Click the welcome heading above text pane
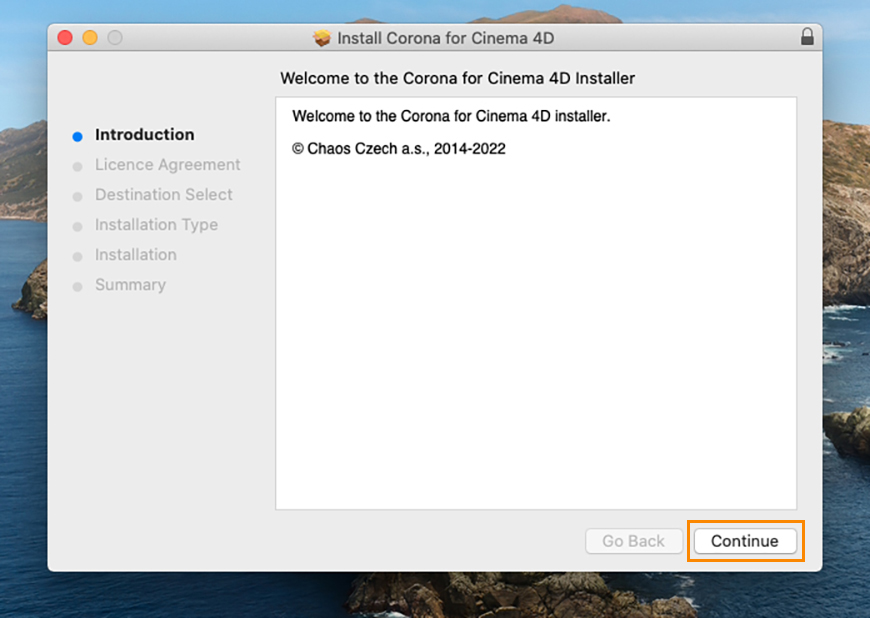 [x=457, y=78]
